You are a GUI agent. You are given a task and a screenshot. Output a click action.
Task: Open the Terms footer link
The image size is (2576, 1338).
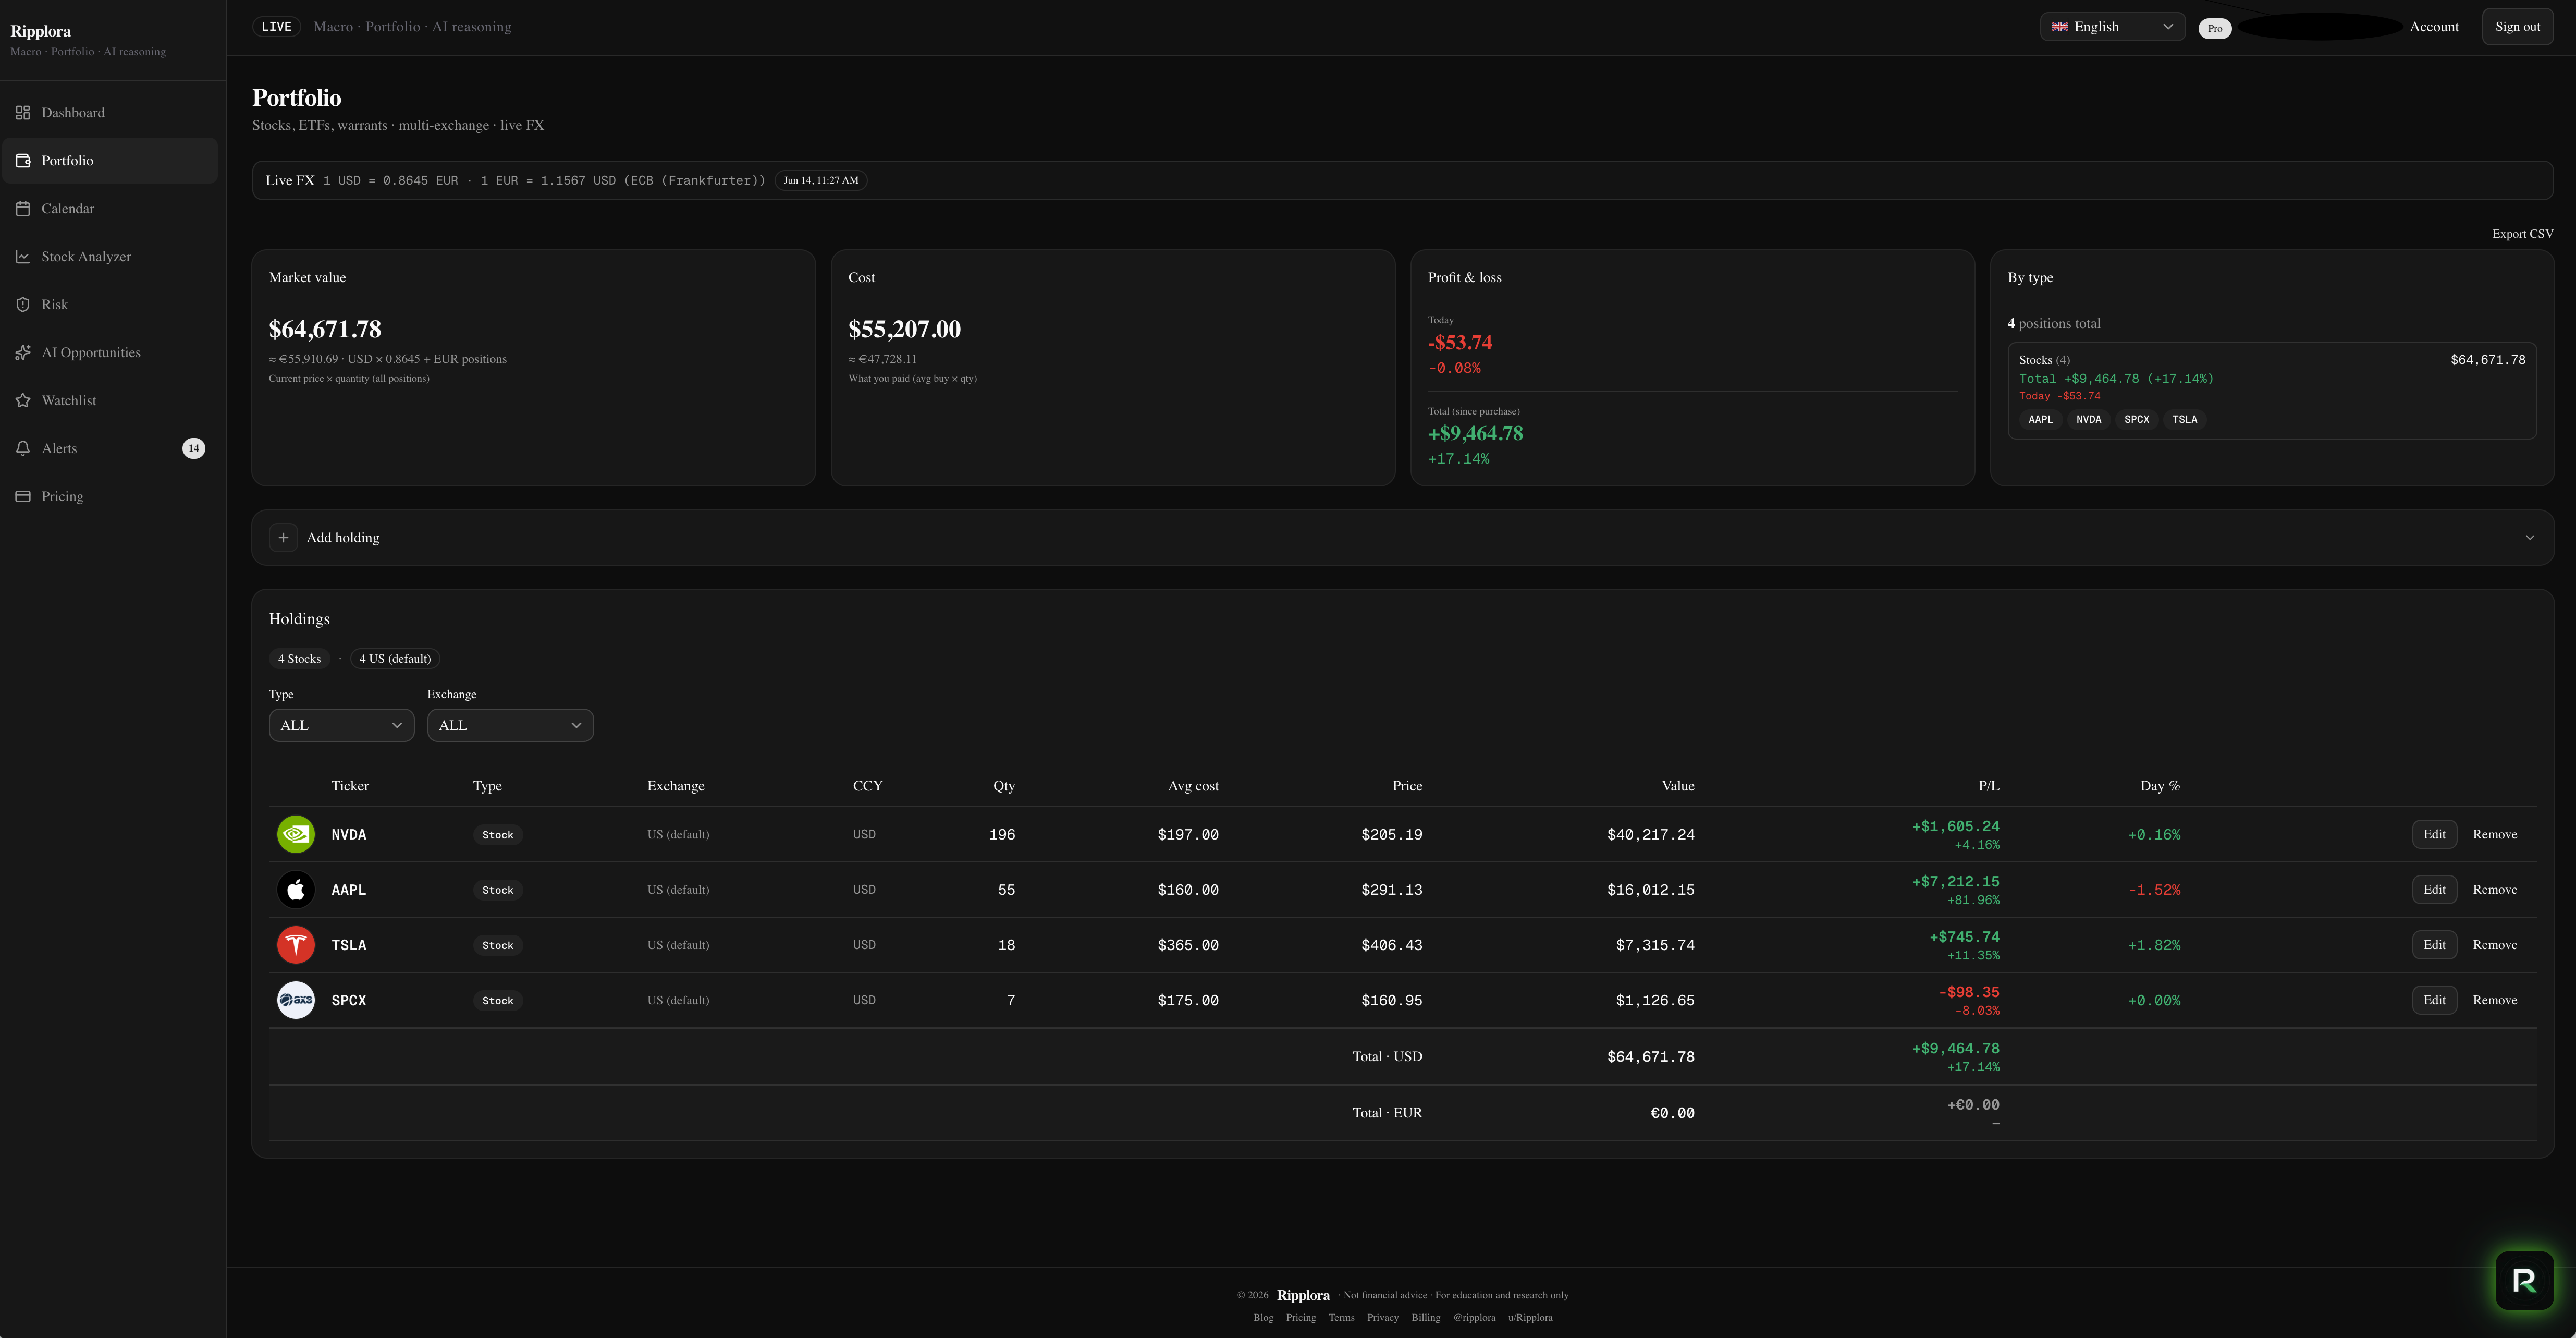[x=1341, y=1318]
